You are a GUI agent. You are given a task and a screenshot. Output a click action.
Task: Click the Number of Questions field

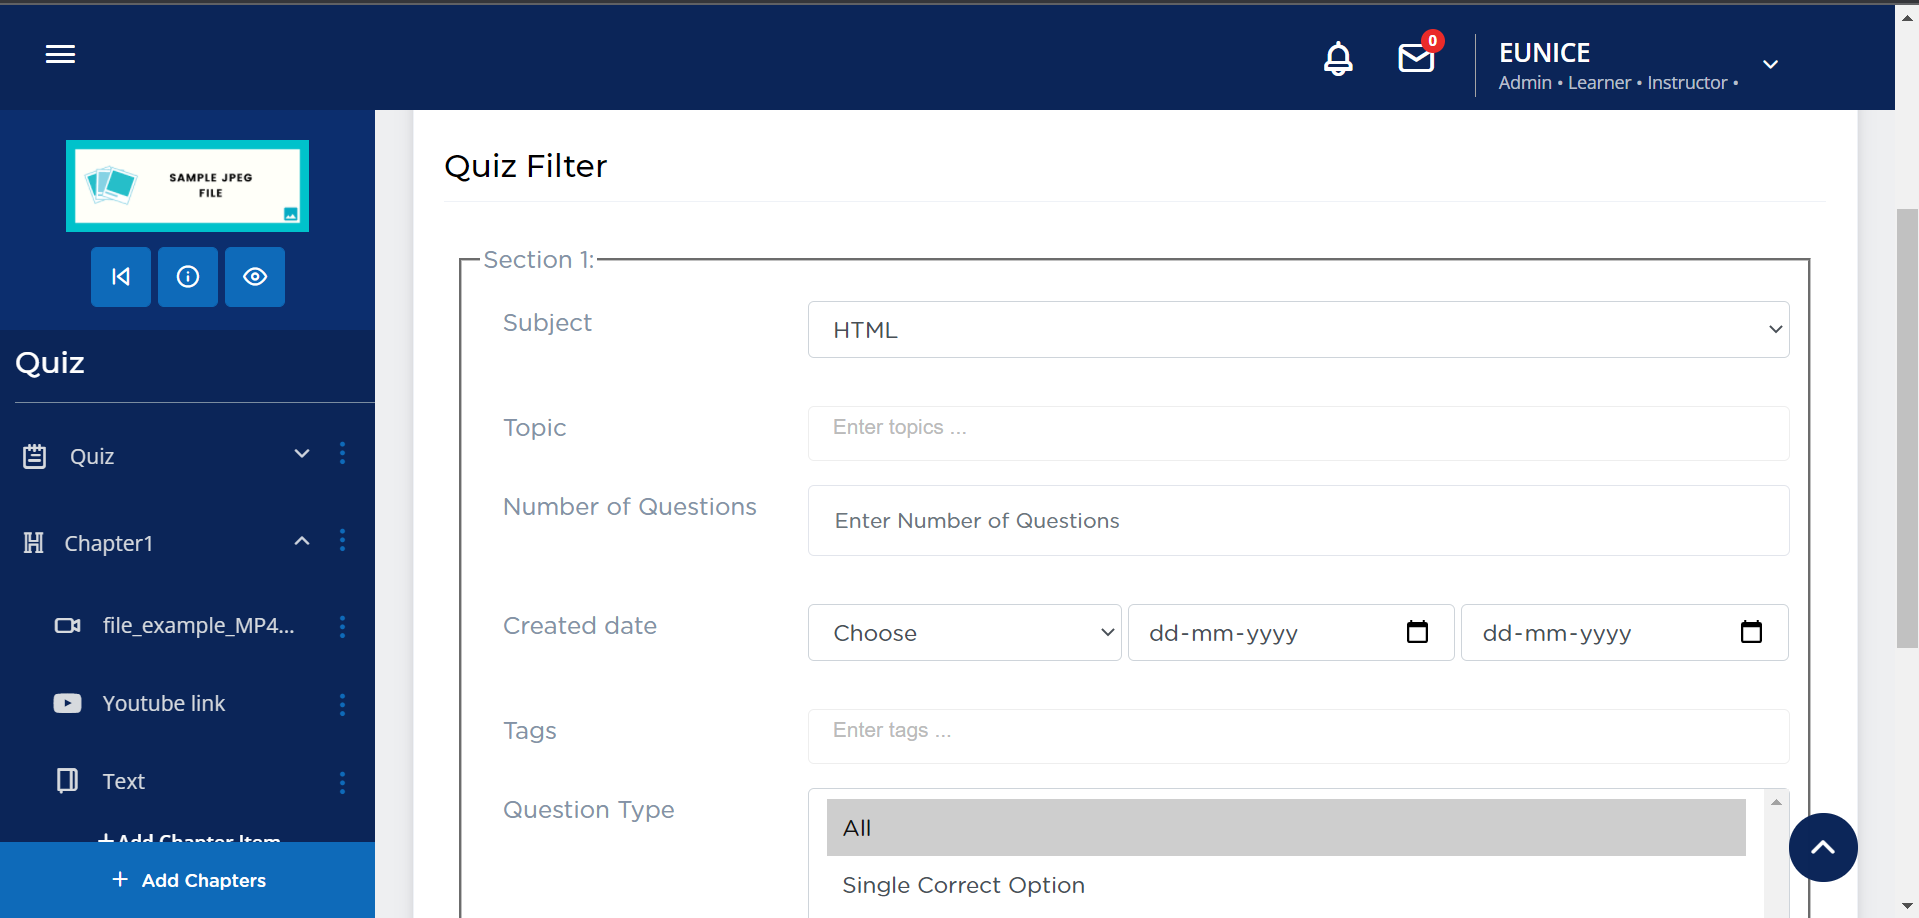[x=1297, y=521]
